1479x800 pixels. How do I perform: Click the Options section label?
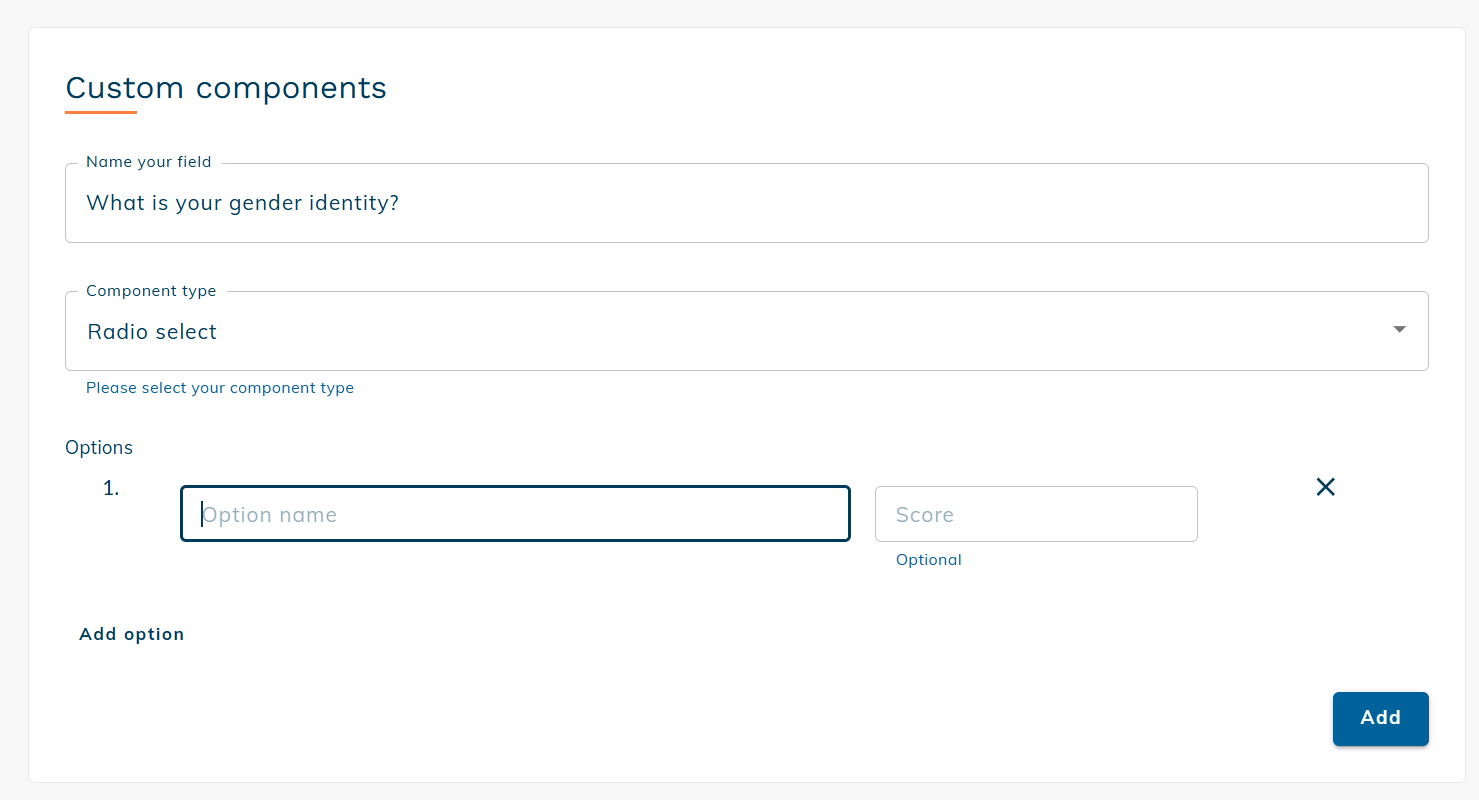pyautogui.click(x=99, y=448)
